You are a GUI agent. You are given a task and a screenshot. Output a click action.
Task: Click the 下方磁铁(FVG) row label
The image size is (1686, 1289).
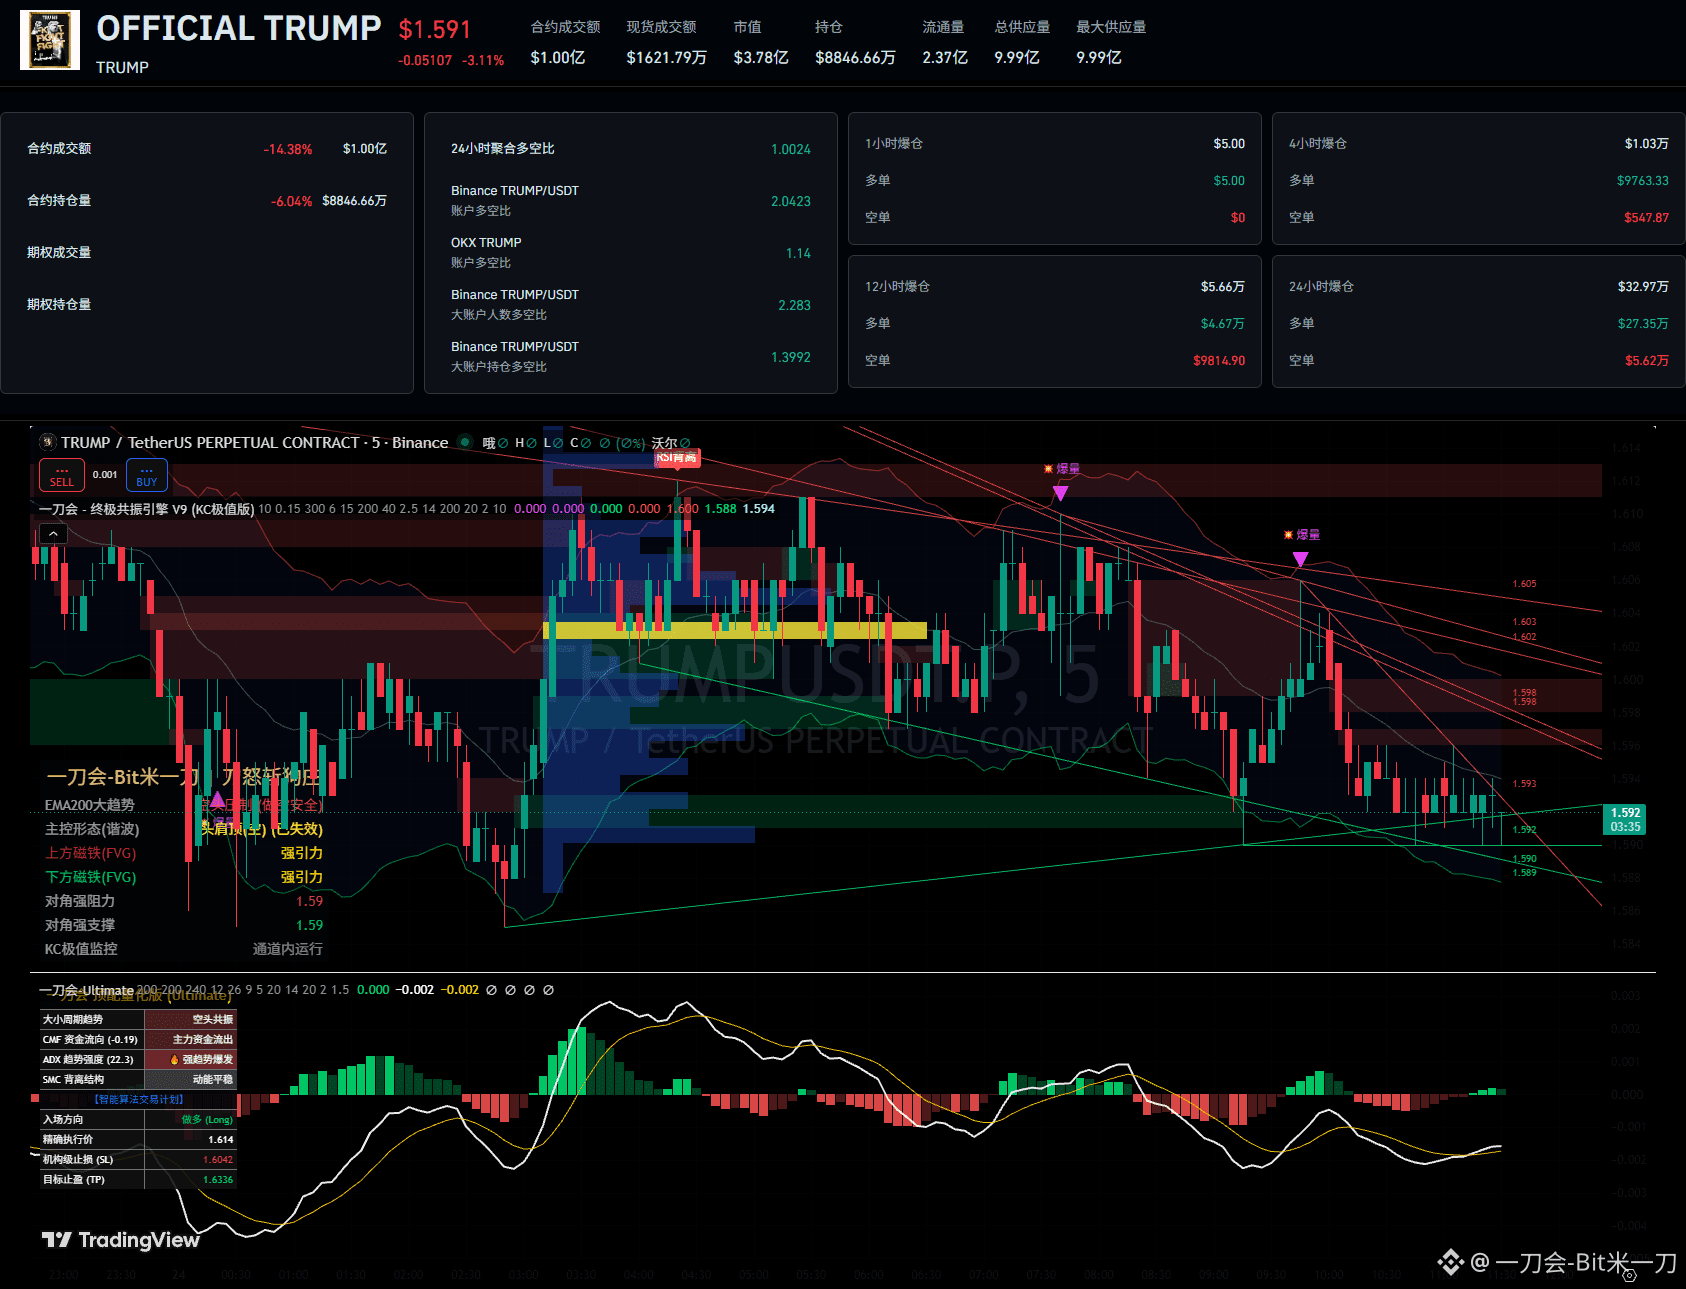pos(90,877)
